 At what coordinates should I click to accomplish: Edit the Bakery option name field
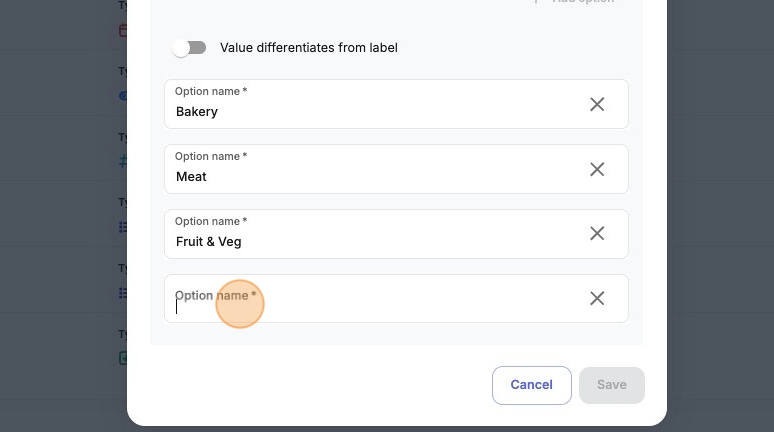click(375, 104)
